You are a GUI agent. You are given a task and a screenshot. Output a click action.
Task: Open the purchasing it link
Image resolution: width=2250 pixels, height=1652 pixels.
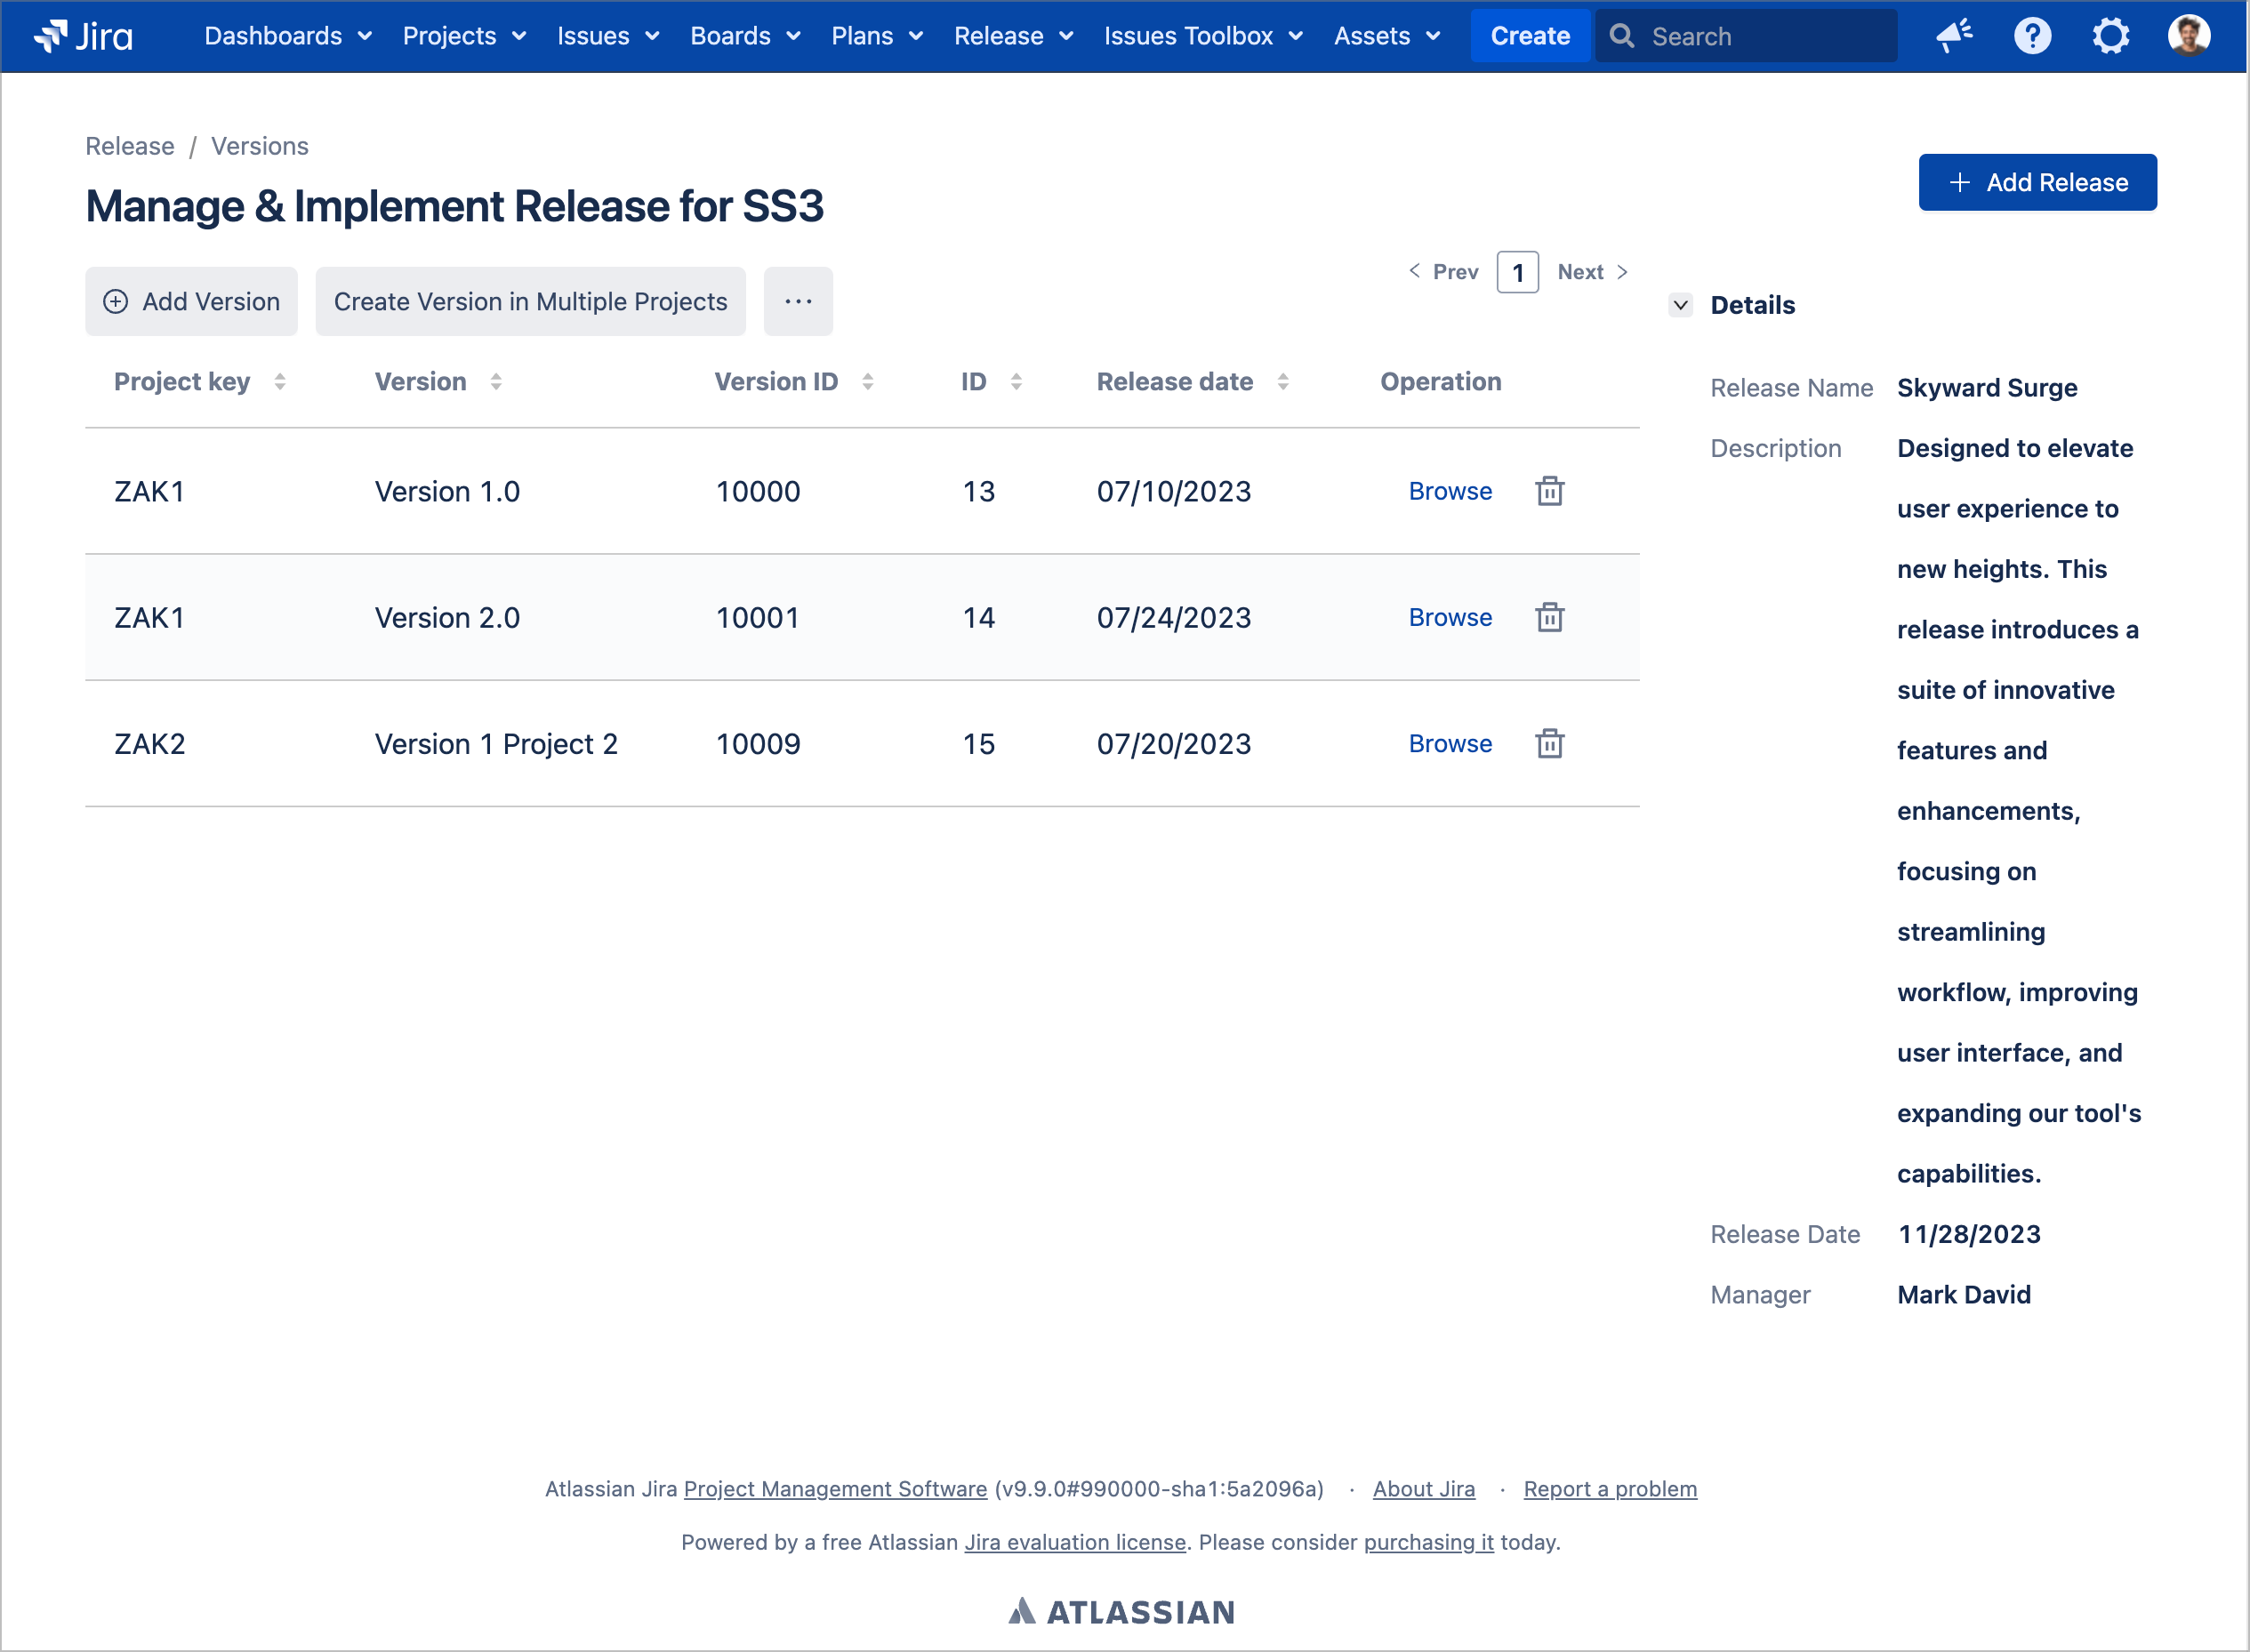(x=1428, y=1542)
